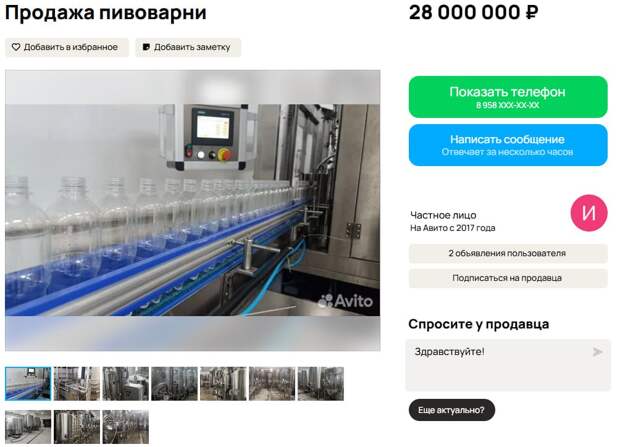This screenshot has height=447, width=620.
Task: Select the second thumbnail in gallery
Action: [77, 384]
